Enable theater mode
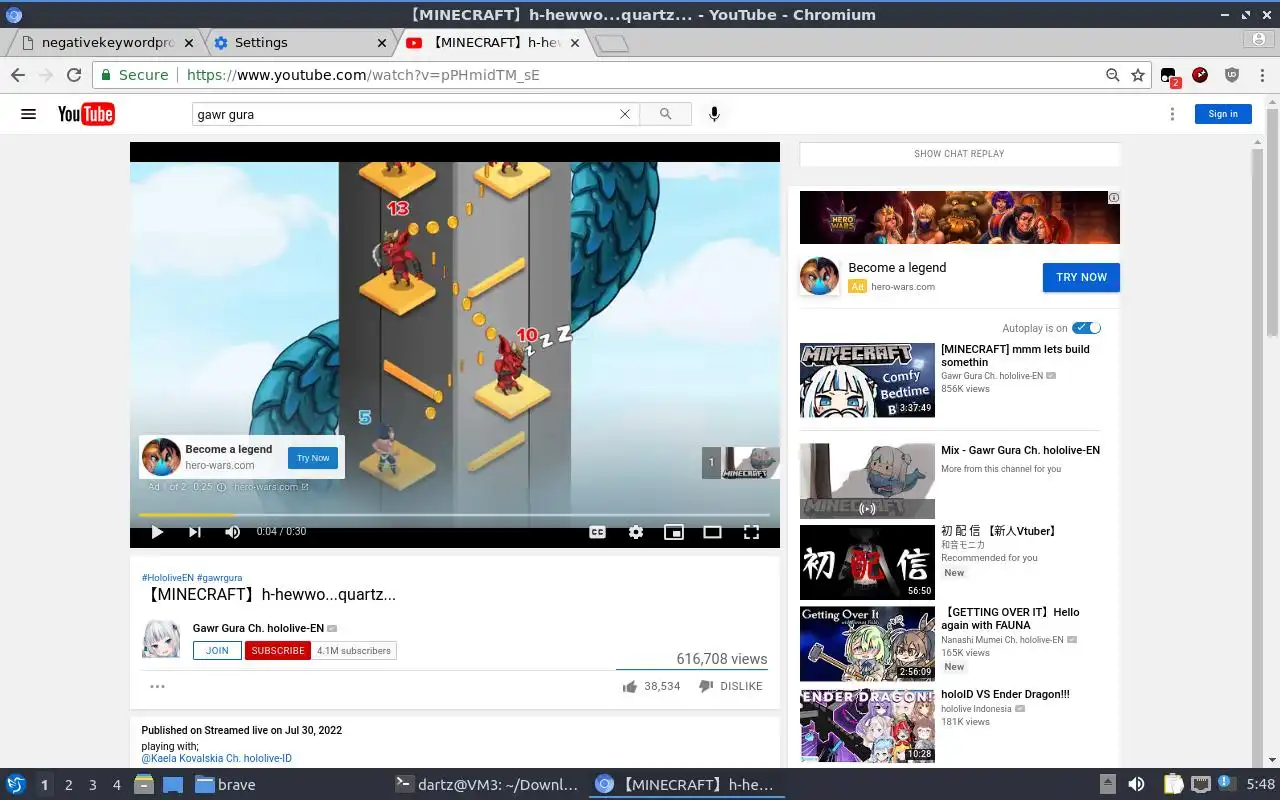 coord(712,532)
